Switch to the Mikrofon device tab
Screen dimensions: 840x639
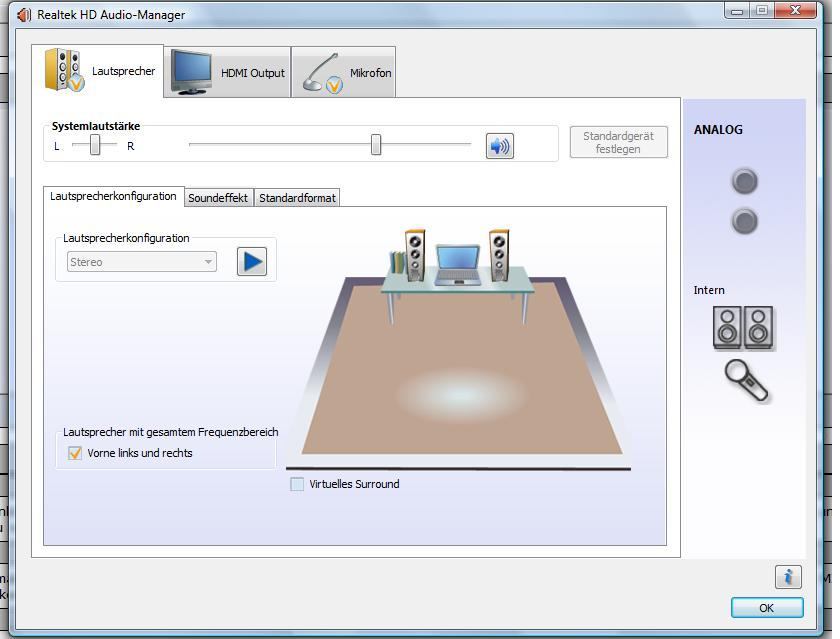pos(343,72)
